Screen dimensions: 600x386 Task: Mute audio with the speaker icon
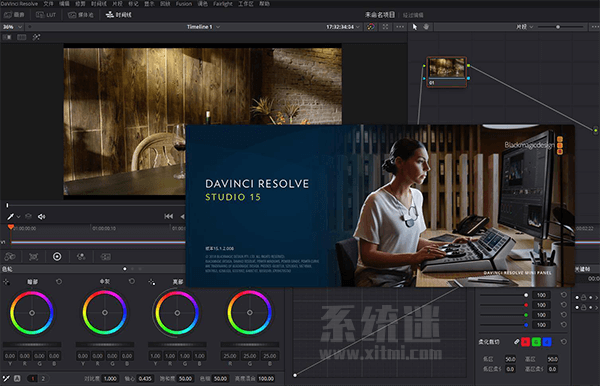click(x=41, y=217)
